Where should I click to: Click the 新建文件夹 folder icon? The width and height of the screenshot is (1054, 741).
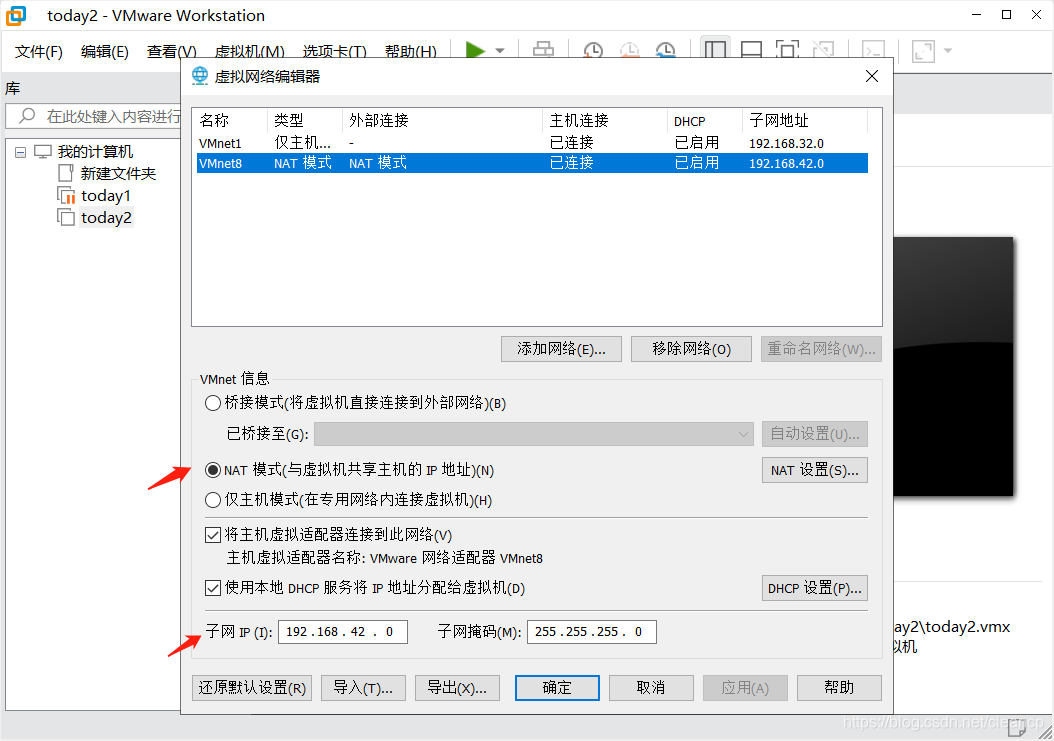click(x=66, y=173)
